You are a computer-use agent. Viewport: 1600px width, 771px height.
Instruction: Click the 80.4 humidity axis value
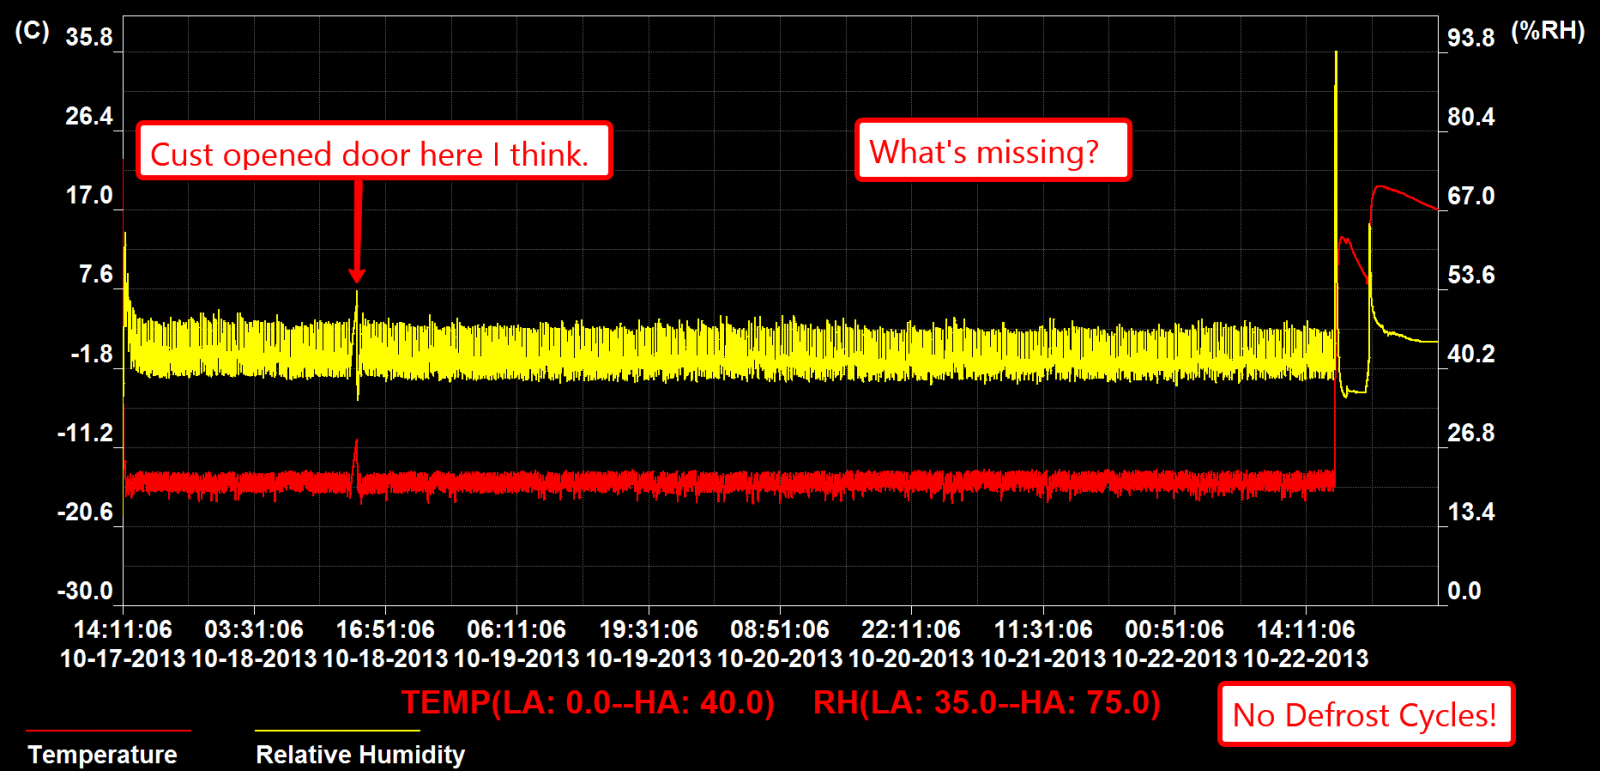(1471, 117)
